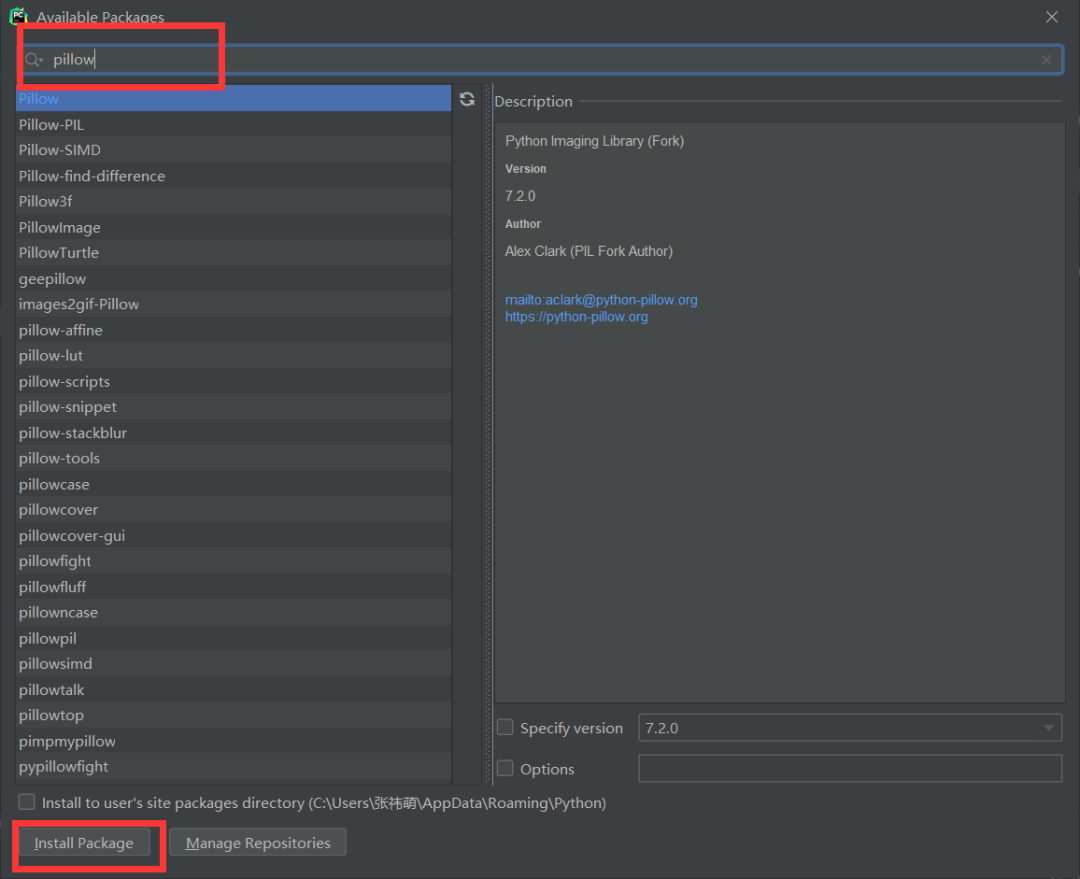Click the Options text input field
Screen dimensions: 1080x879
click(849, 768)
